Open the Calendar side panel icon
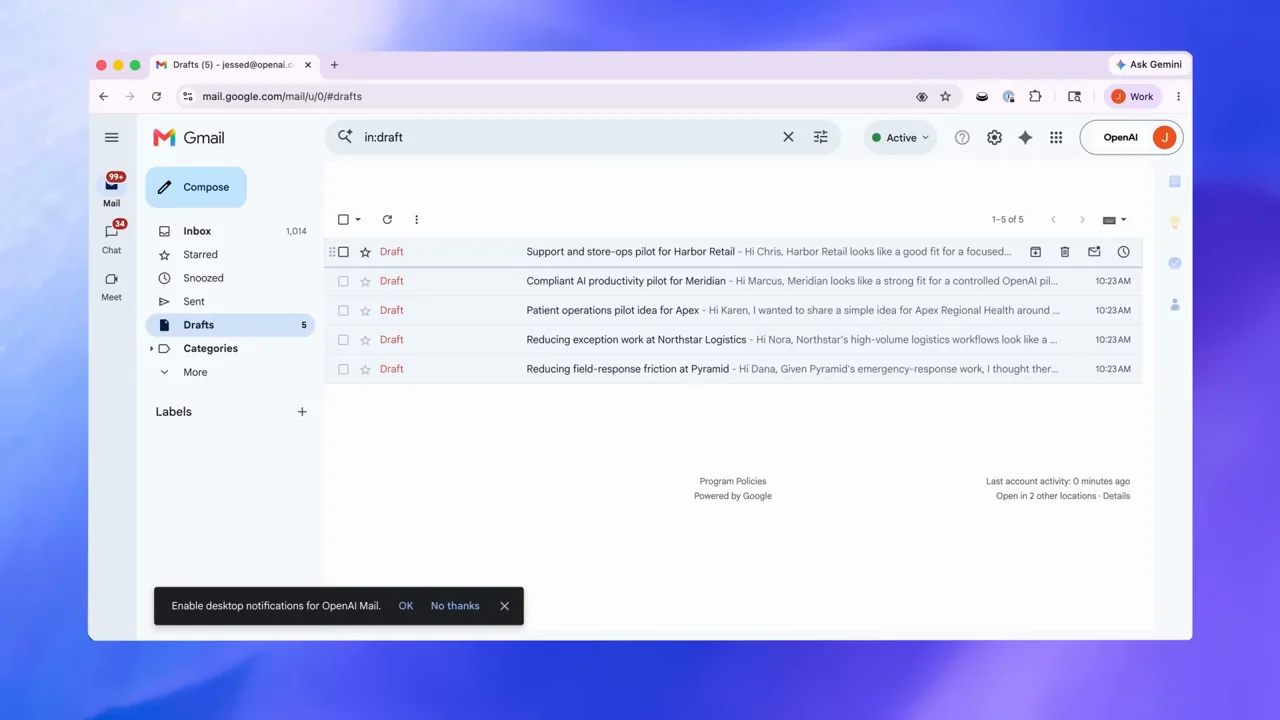 pos(1175,181)
